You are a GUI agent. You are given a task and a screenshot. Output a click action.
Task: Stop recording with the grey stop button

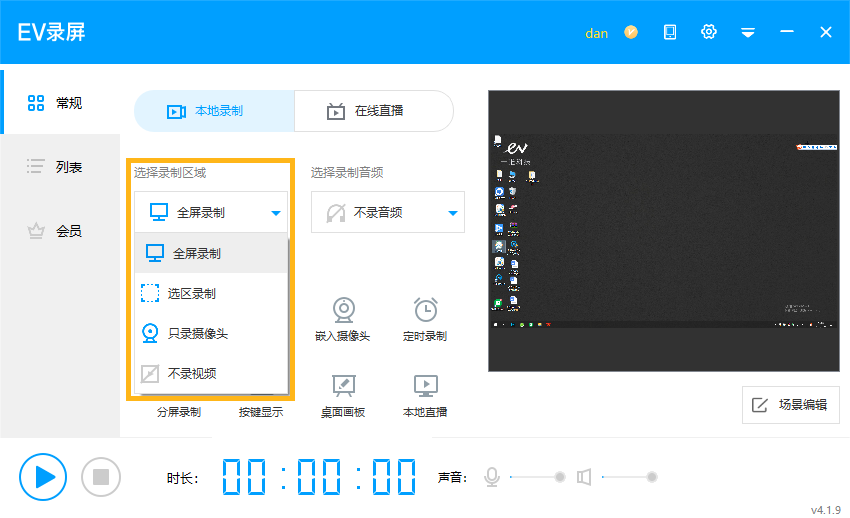(101, 477)
